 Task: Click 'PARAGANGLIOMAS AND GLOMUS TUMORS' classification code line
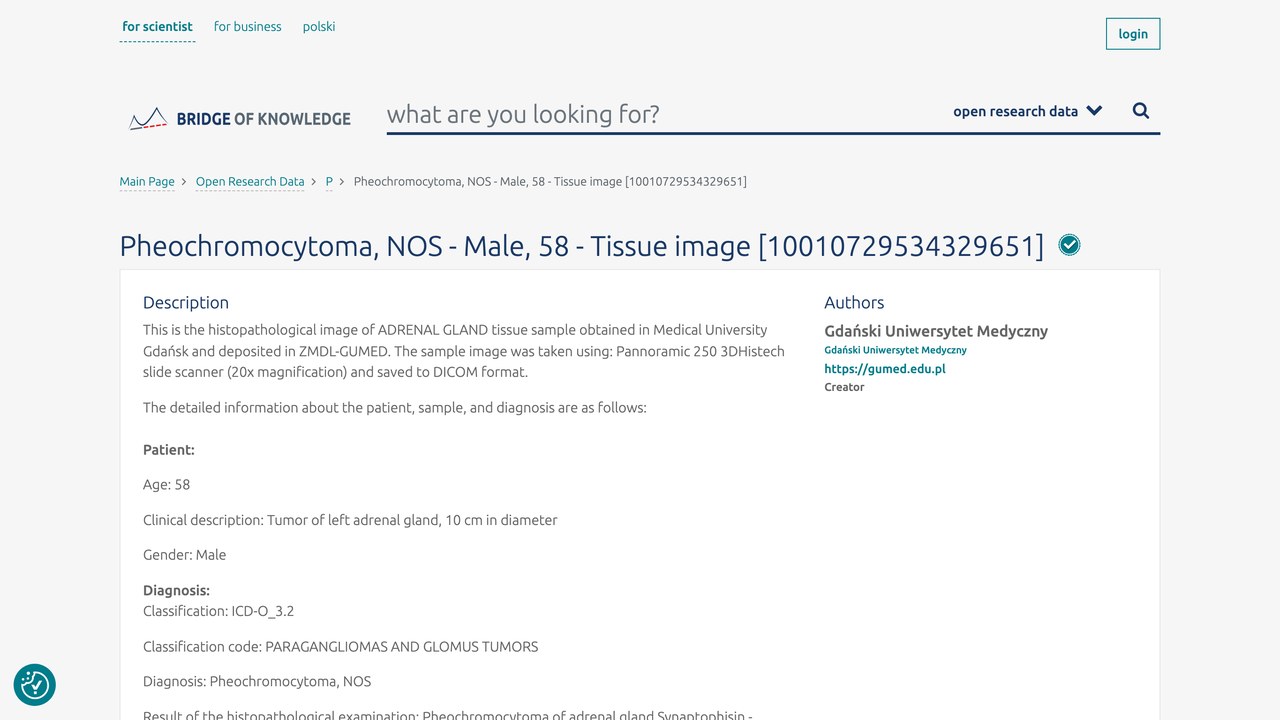pyautogui.click(x=340, y=647)
